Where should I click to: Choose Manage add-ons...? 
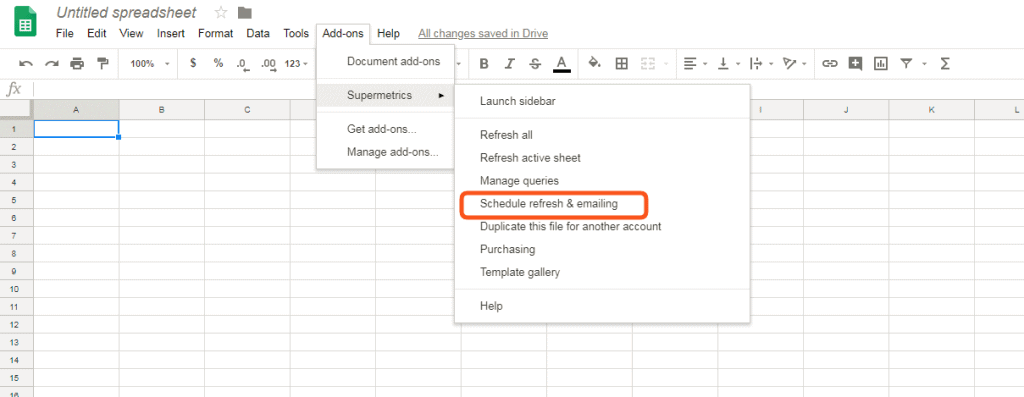point(385,152)
